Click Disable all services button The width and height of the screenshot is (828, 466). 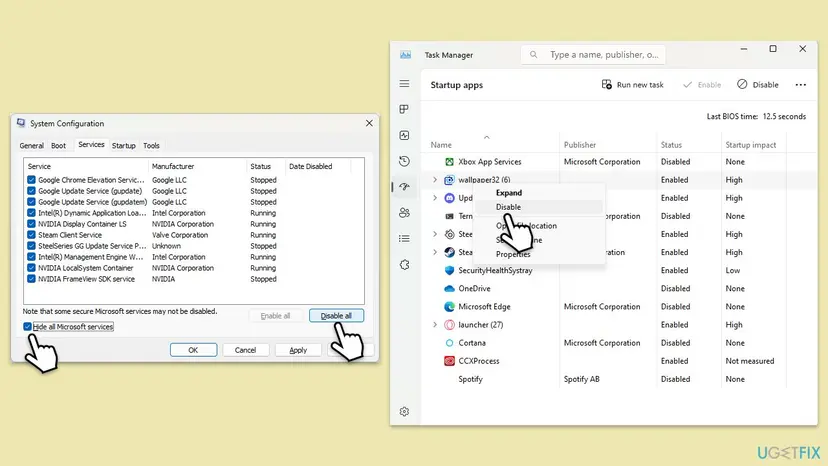[x=336, y=315]
